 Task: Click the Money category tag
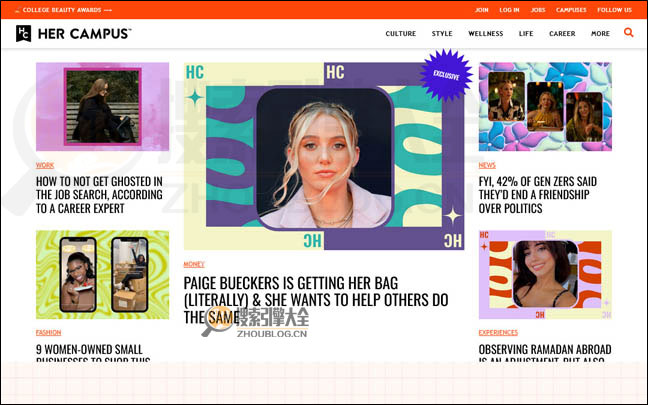coord(194,264)
